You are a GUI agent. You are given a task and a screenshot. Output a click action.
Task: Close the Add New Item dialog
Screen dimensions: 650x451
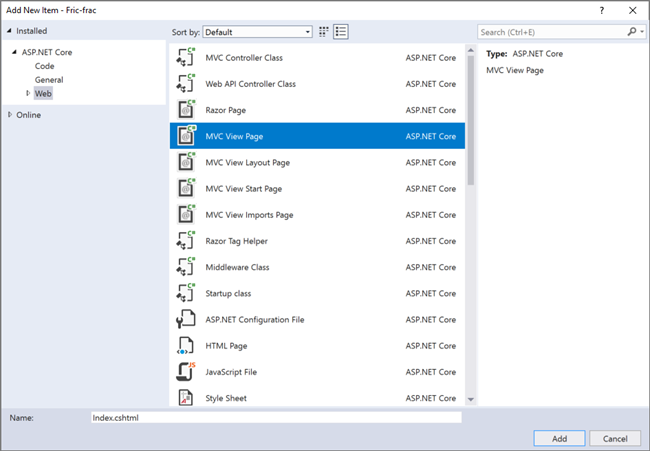click(x=633, y=10)
